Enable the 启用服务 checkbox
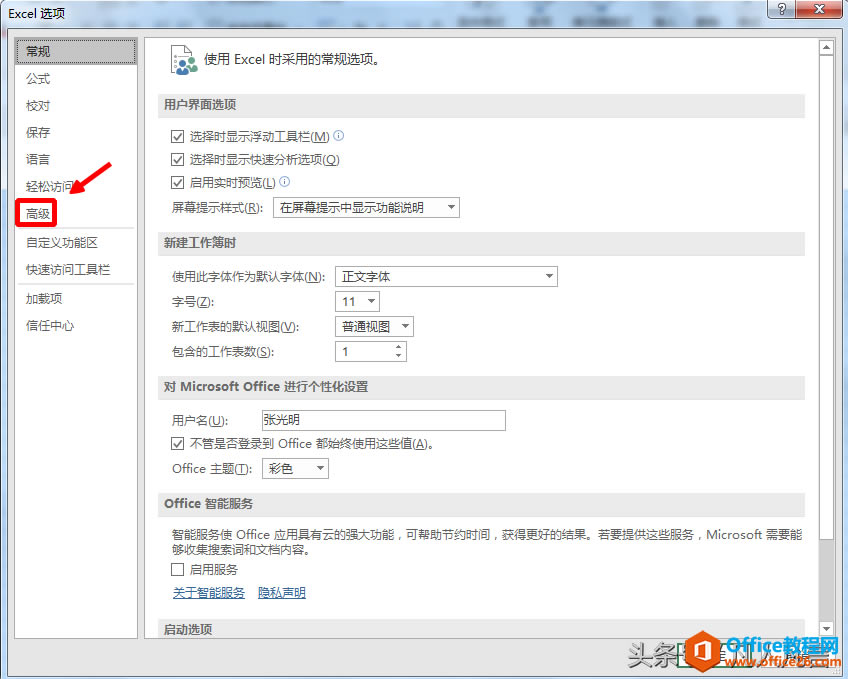 (177, 569)
